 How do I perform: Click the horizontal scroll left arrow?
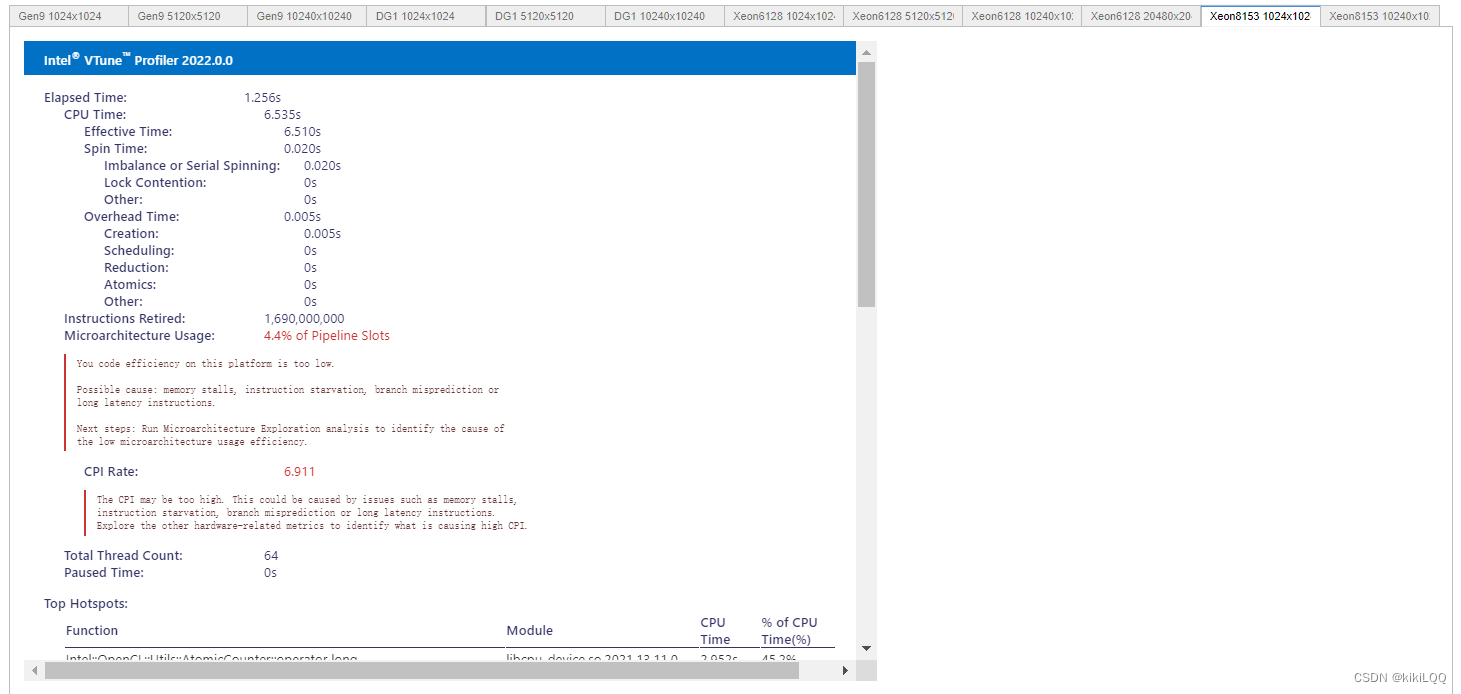tap(34, 670)
